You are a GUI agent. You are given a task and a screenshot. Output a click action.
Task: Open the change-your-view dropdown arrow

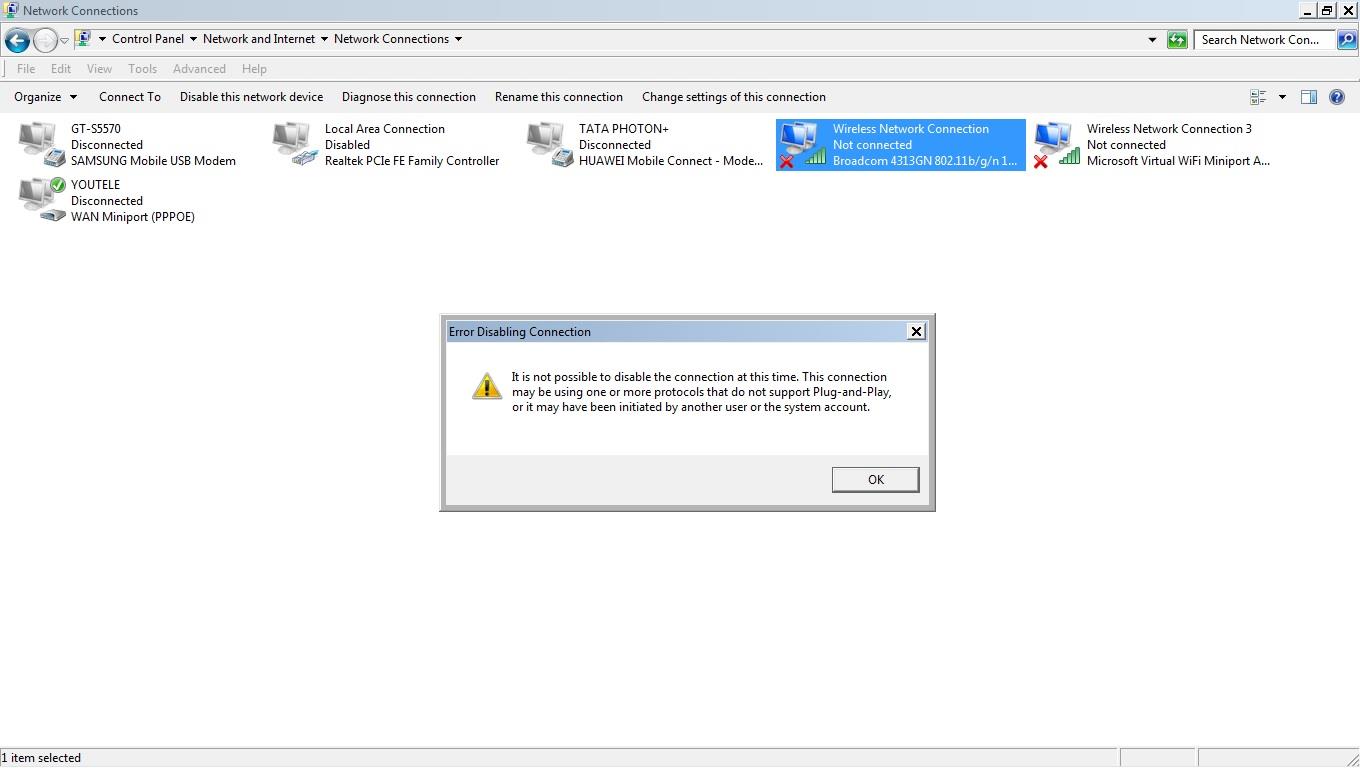coord(1282,97)
